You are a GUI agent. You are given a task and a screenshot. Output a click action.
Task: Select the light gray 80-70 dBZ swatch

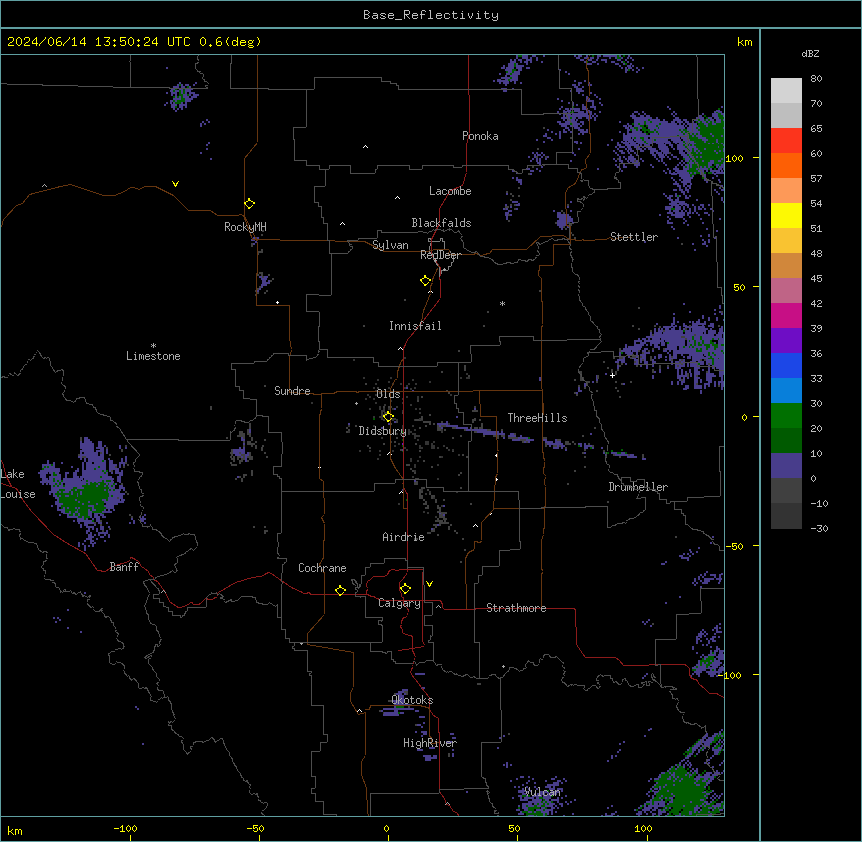pos(786,90)
